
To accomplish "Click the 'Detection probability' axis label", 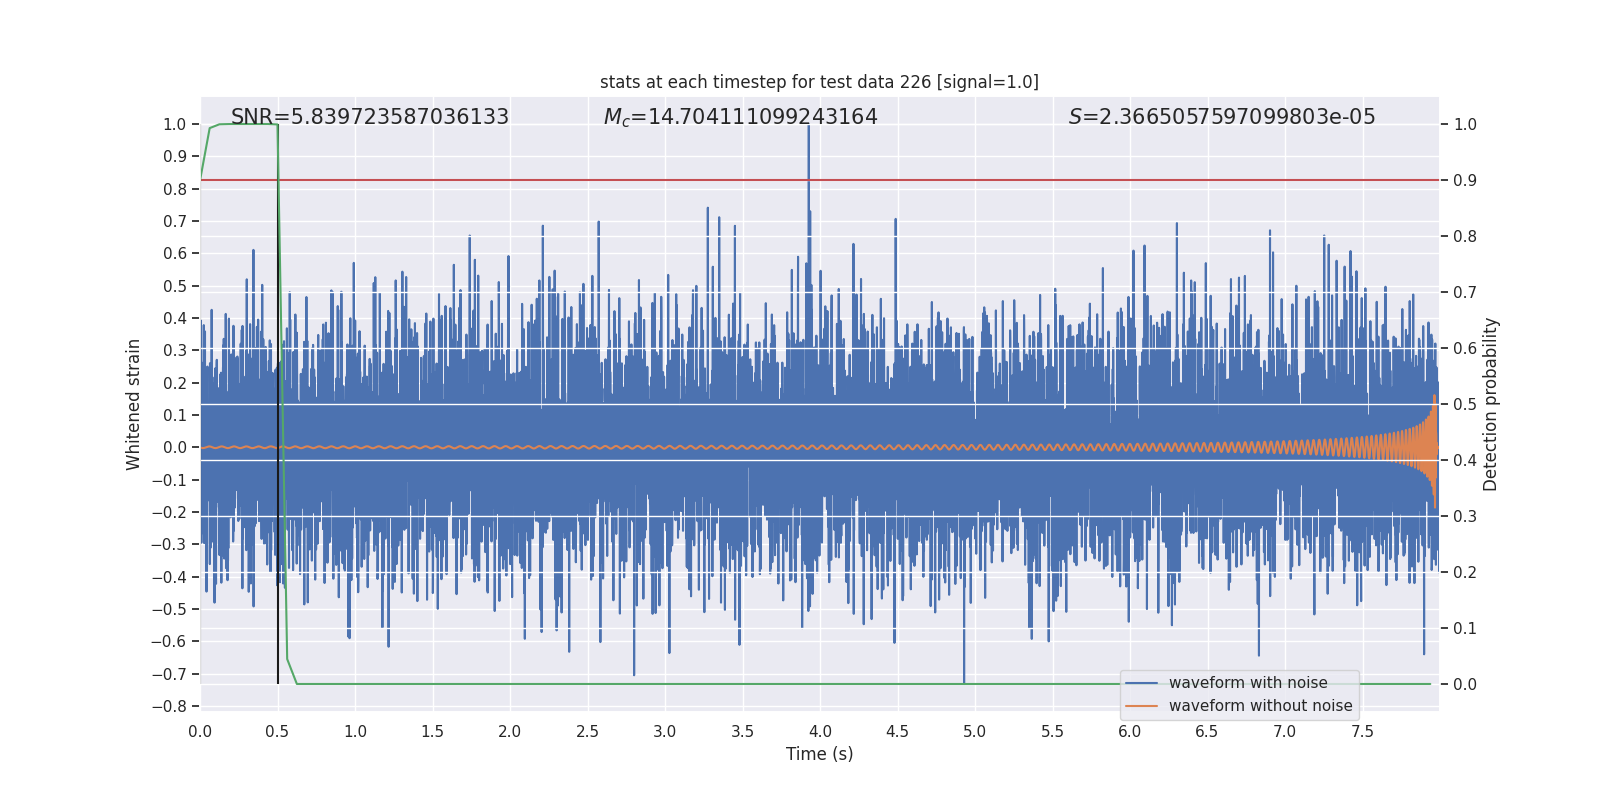I will 1491,404.
